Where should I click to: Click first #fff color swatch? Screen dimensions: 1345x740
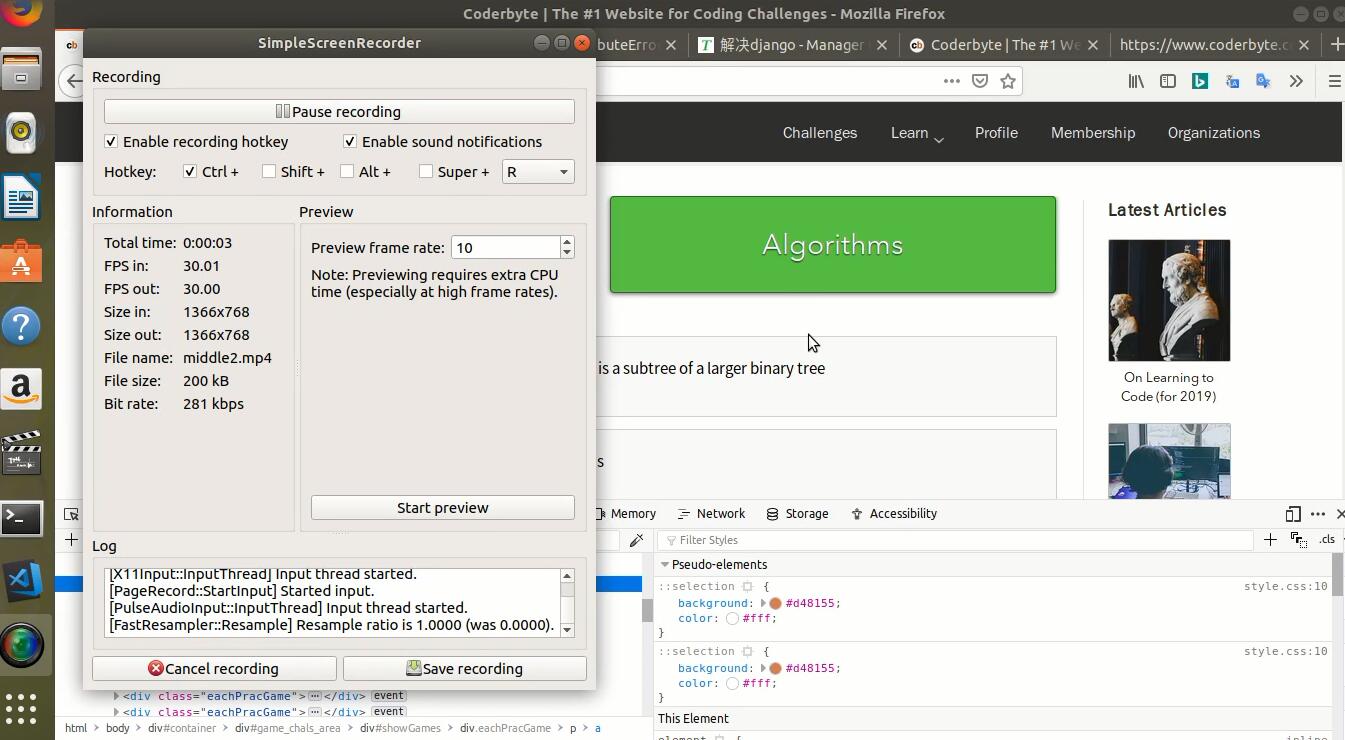point(733,619)
